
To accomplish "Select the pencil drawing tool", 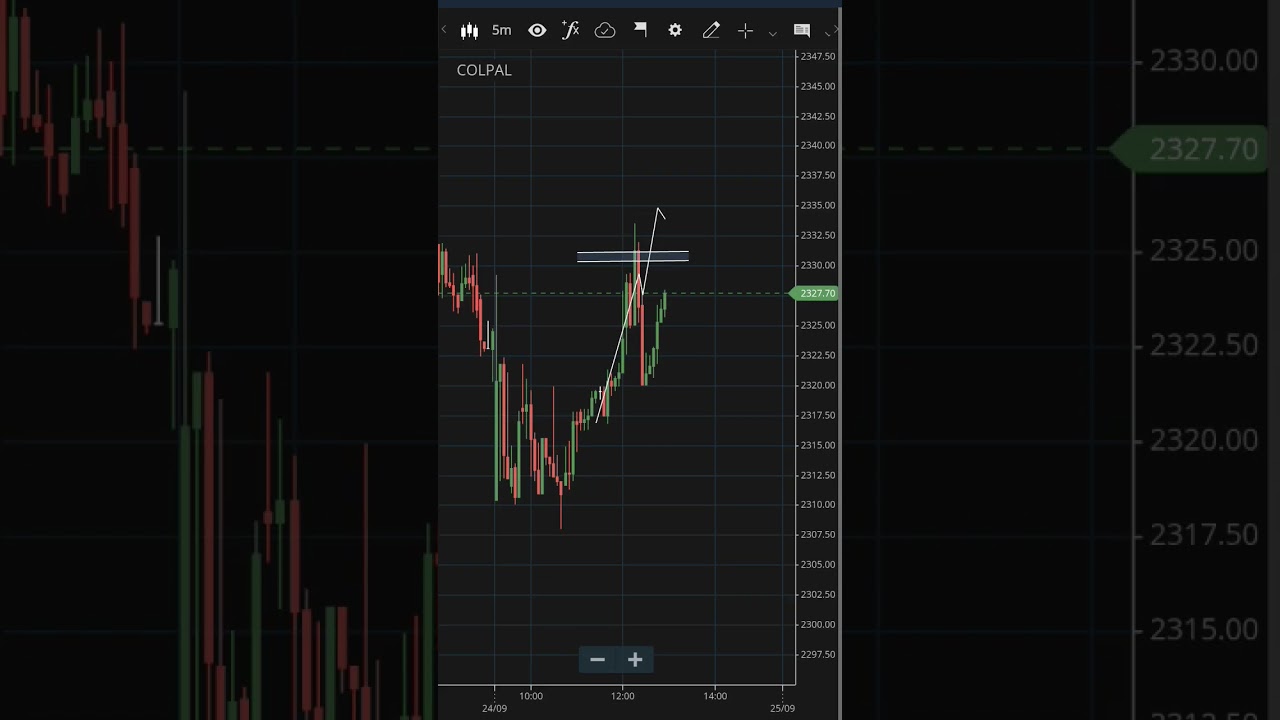I will tap(711, 31).
